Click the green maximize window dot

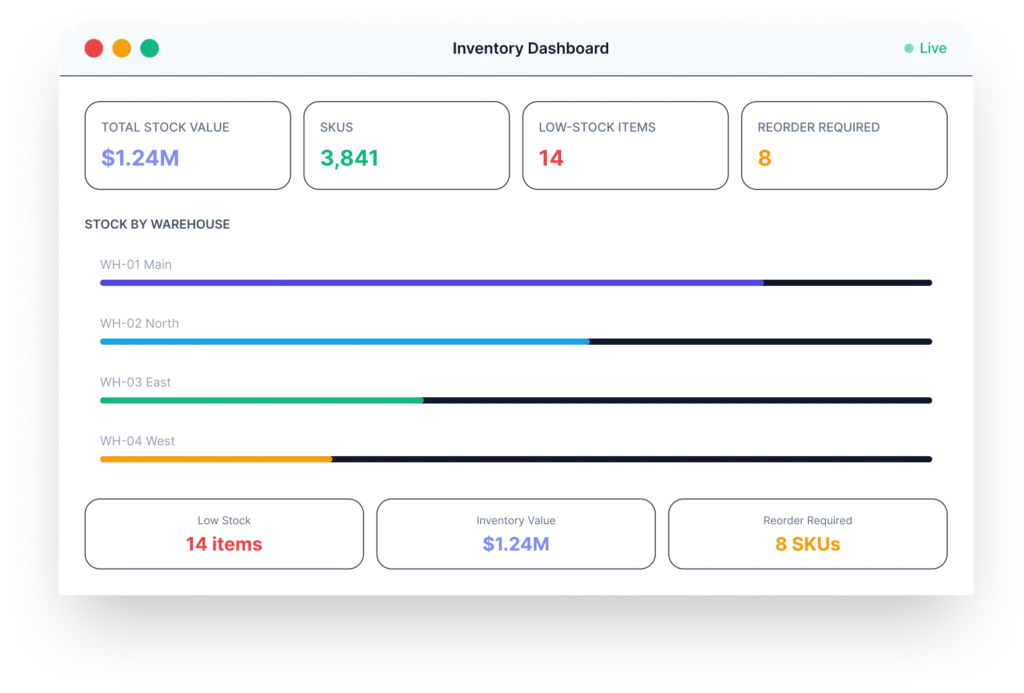tap(150, 48)
